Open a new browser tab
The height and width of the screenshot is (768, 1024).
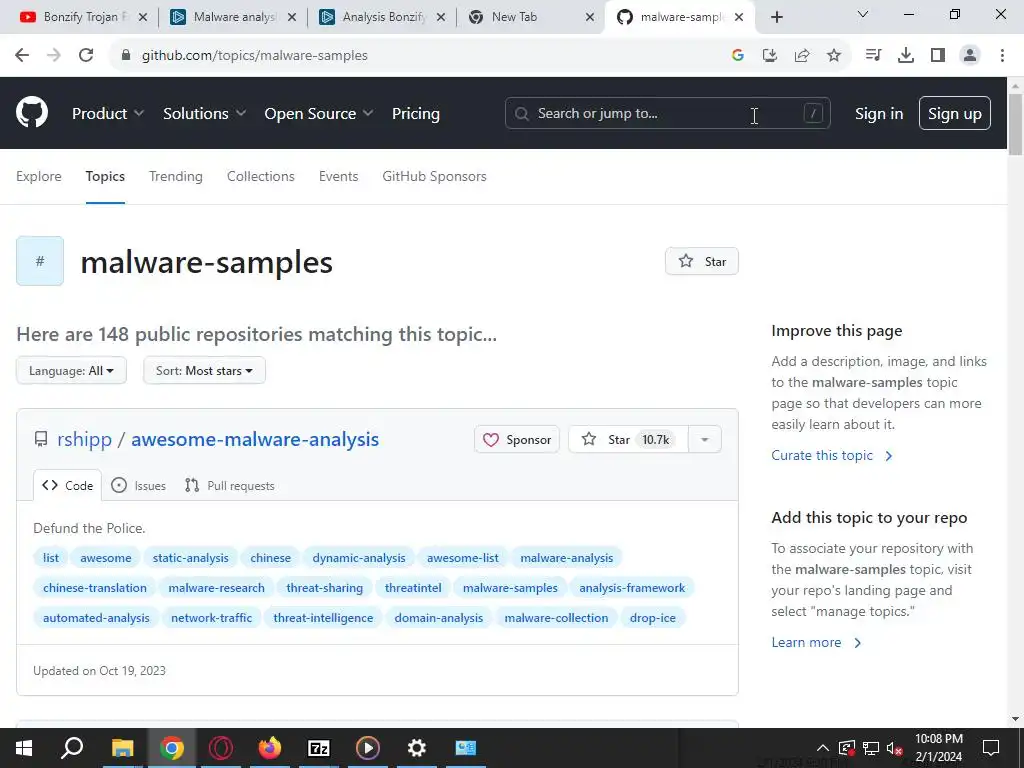[x=776, y=17]
